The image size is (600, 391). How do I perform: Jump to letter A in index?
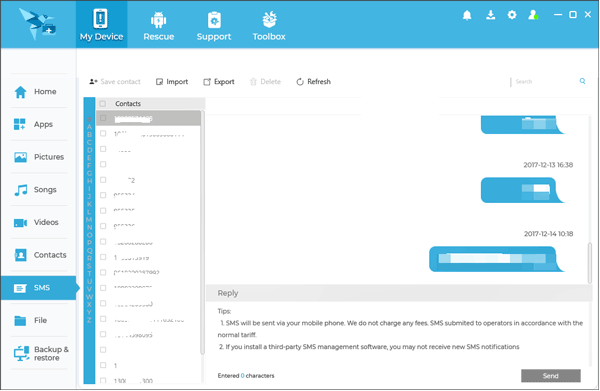tap(89, 127)
